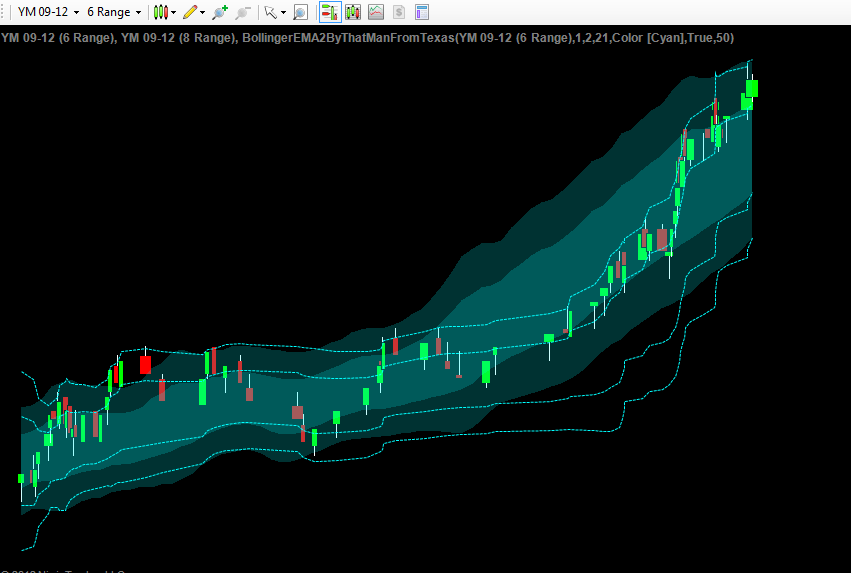Open the 6 Range interval dropdown
Viewport: 851px width, 573px height.
tap(114, 12)
